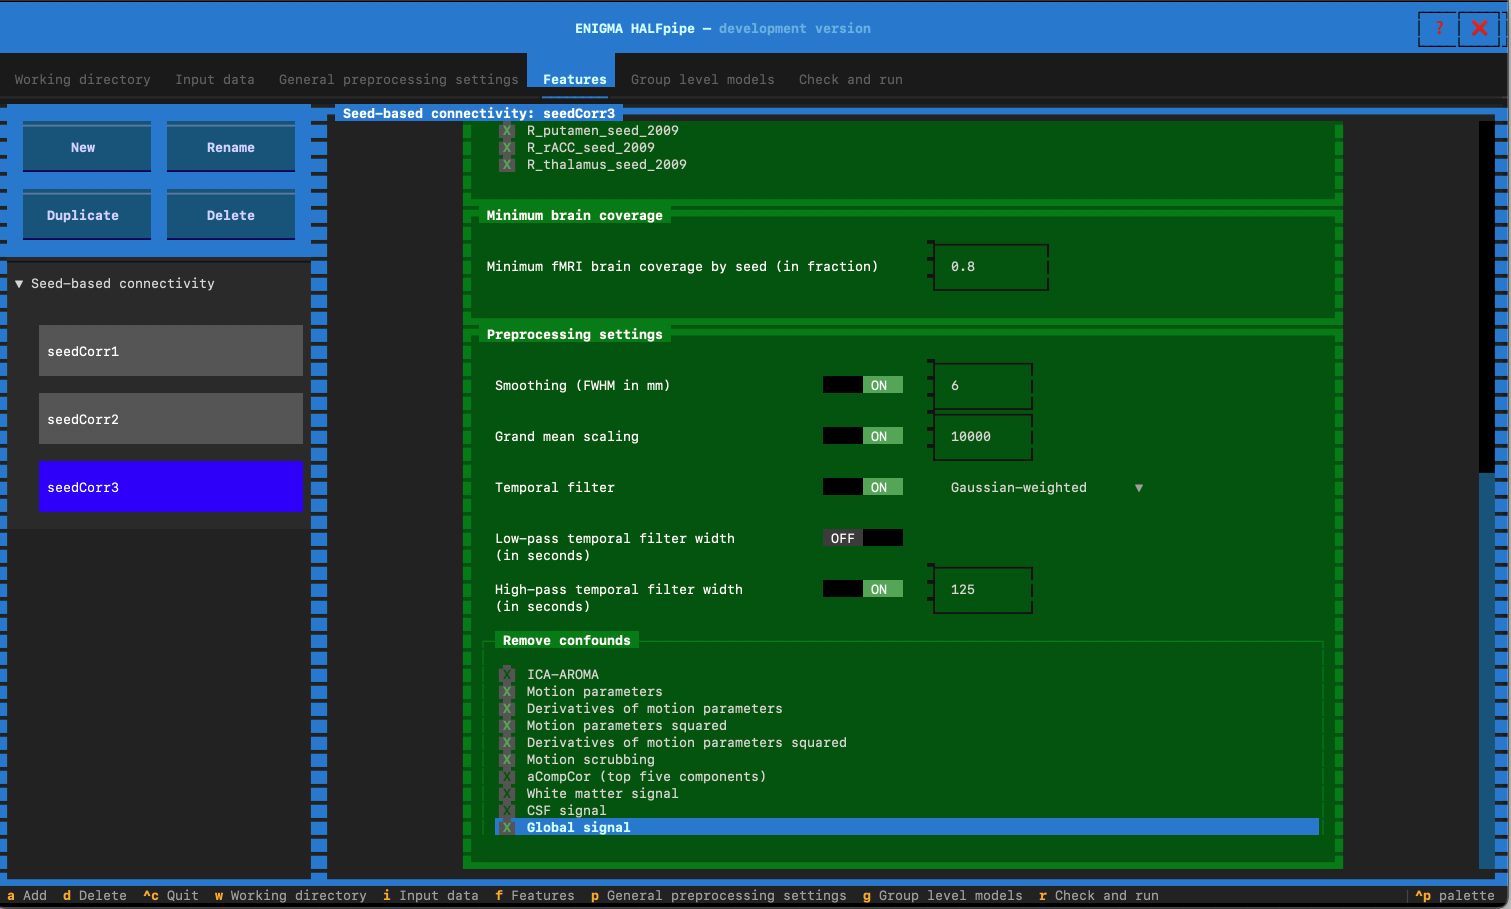Image resolution: width=1511 pixels, height=909 pixels.
Task: Toggle the White matter signal checkbox
Action: (x=507, y=794)
